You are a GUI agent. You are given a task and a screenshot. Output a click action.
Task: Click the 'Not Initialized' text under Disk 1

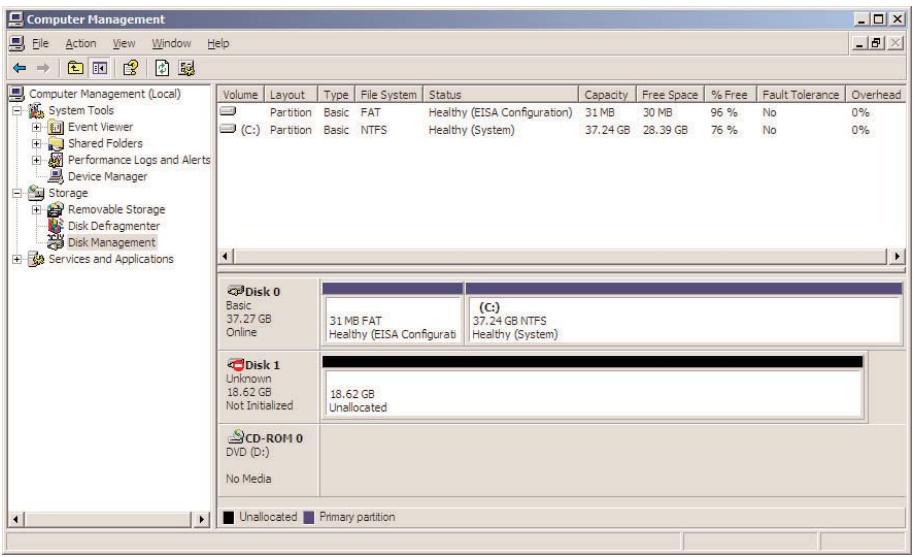point(259,405)
